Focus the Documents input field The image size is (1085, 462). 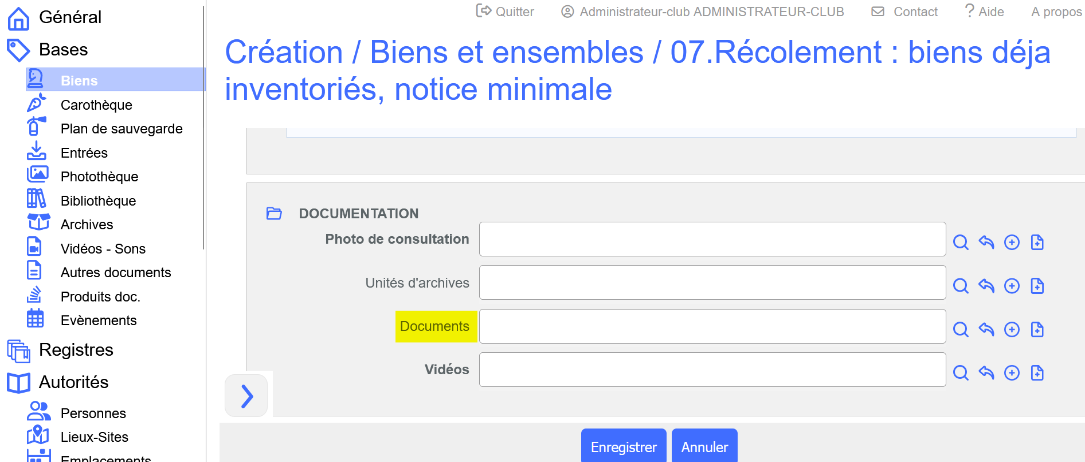coord(712,326)
